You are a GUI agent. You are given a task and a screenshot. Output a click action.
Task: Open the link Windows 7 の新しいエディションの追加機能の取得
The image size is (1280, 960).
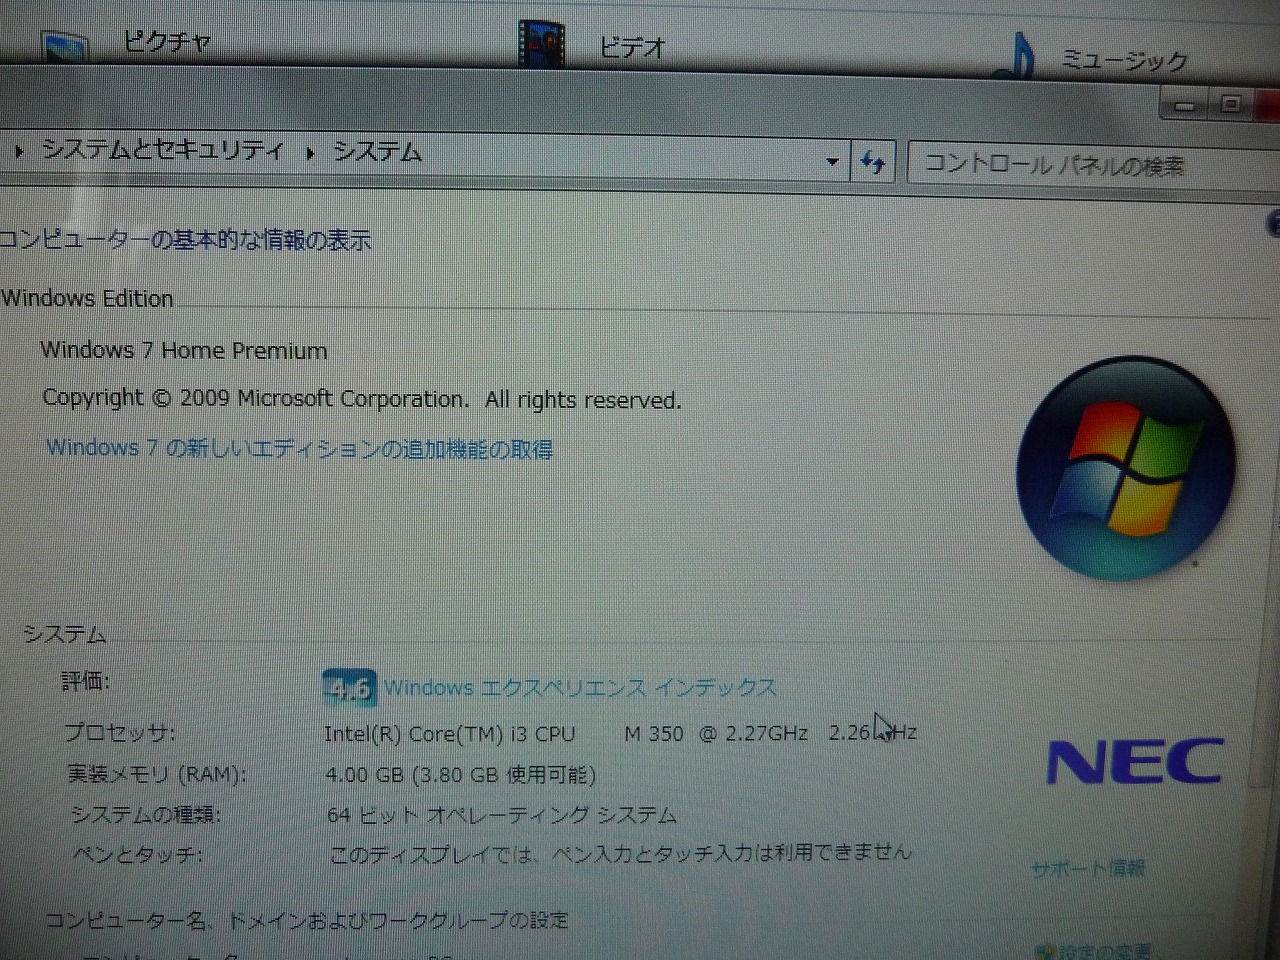point(299,448)
